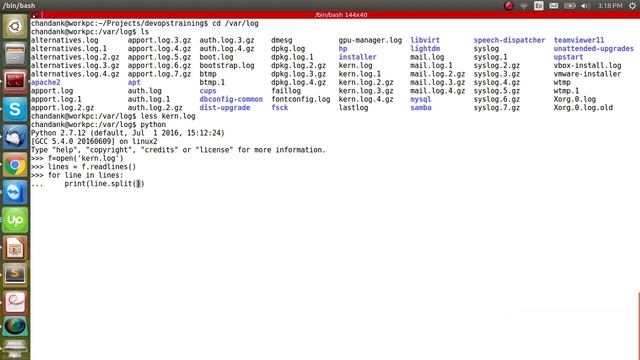This screenshot has height=360, width=640.
Task: Click the 'gpu-manager.log' file name
Action: point(370,40)
